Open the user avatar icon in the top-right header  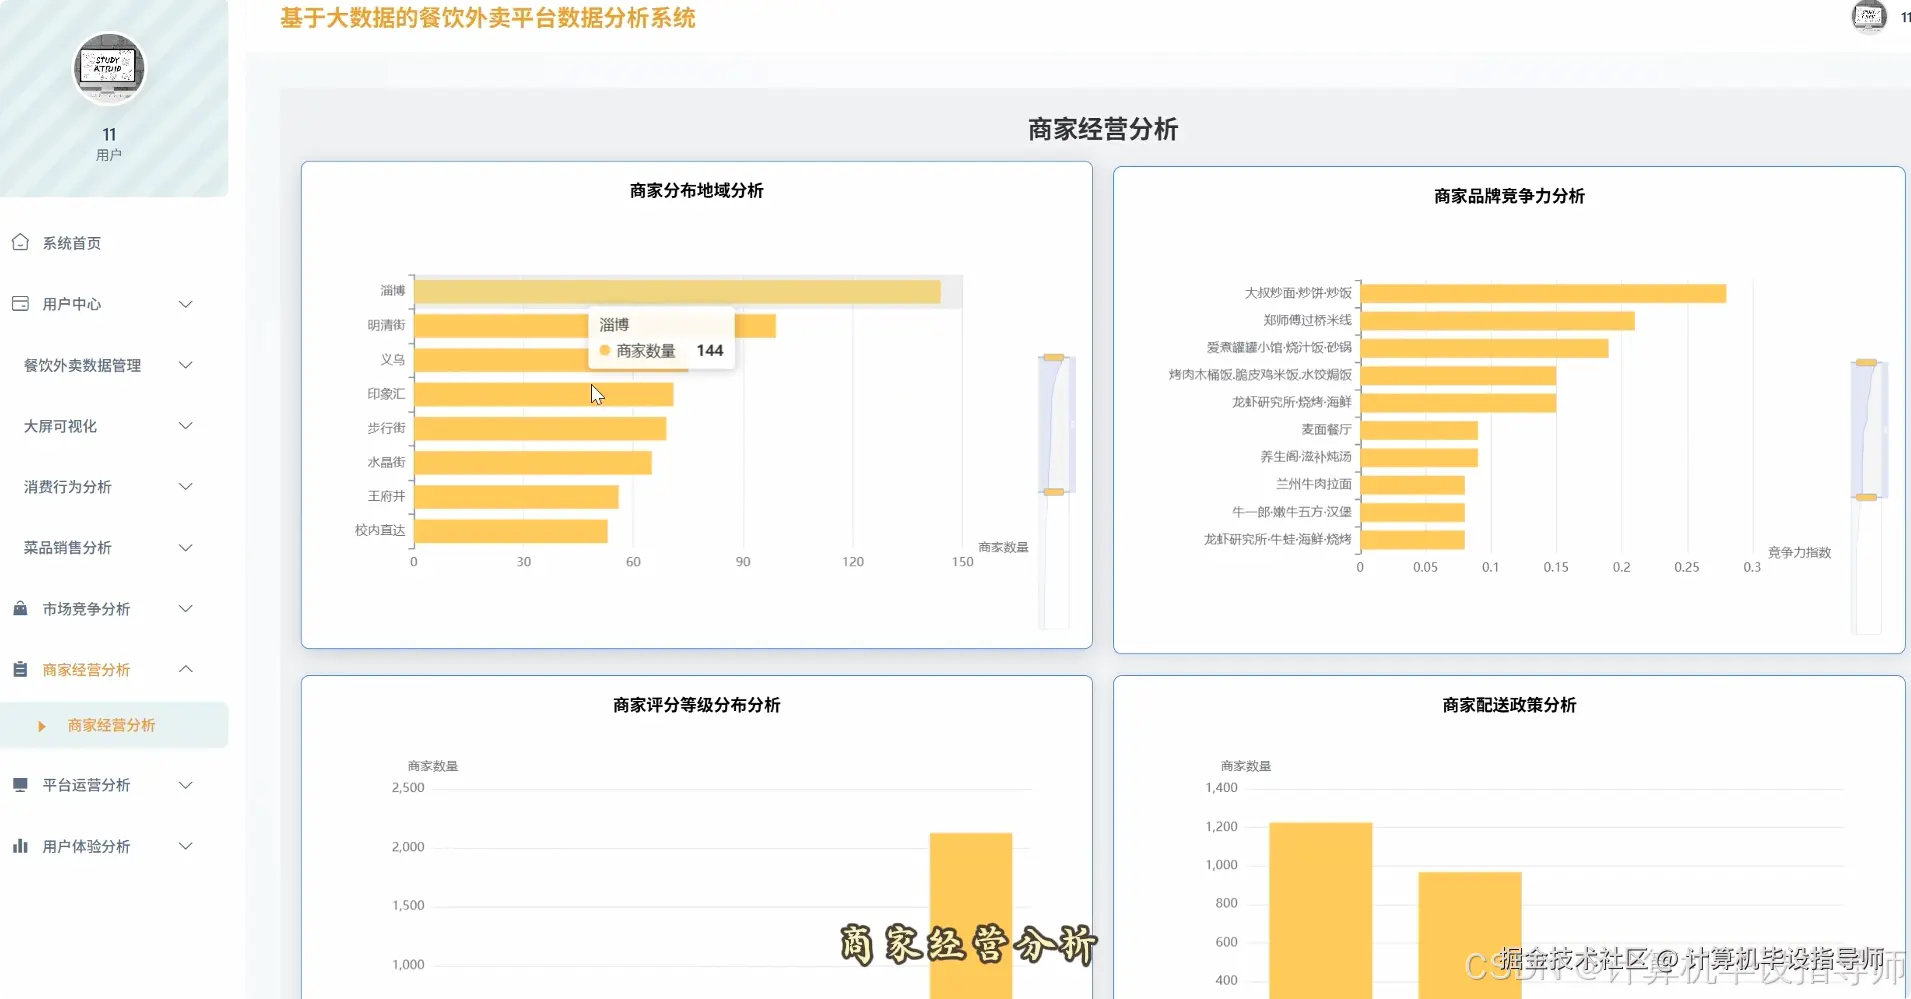[1868, 16]
